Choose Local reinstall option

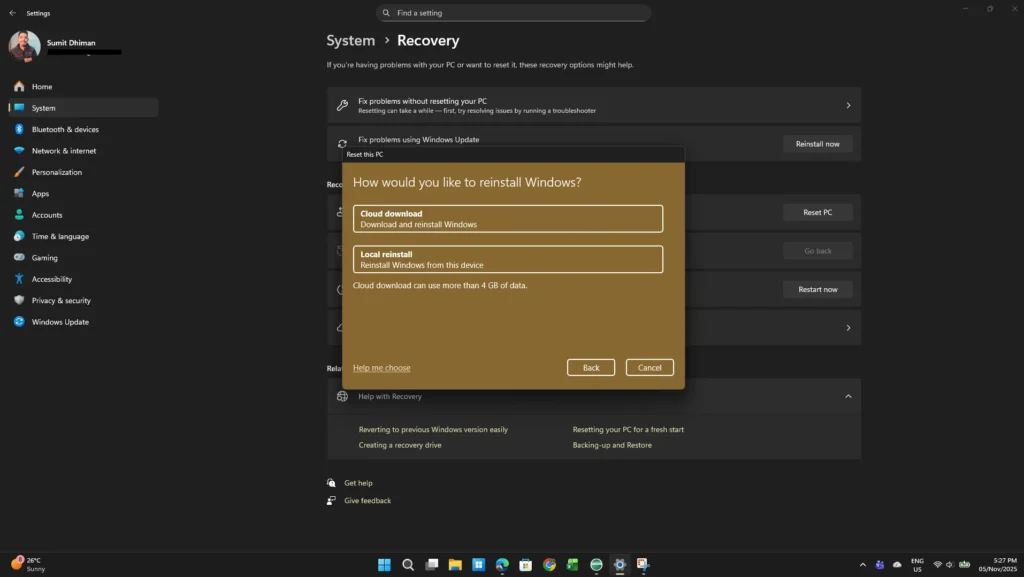(x=507, y=259)
